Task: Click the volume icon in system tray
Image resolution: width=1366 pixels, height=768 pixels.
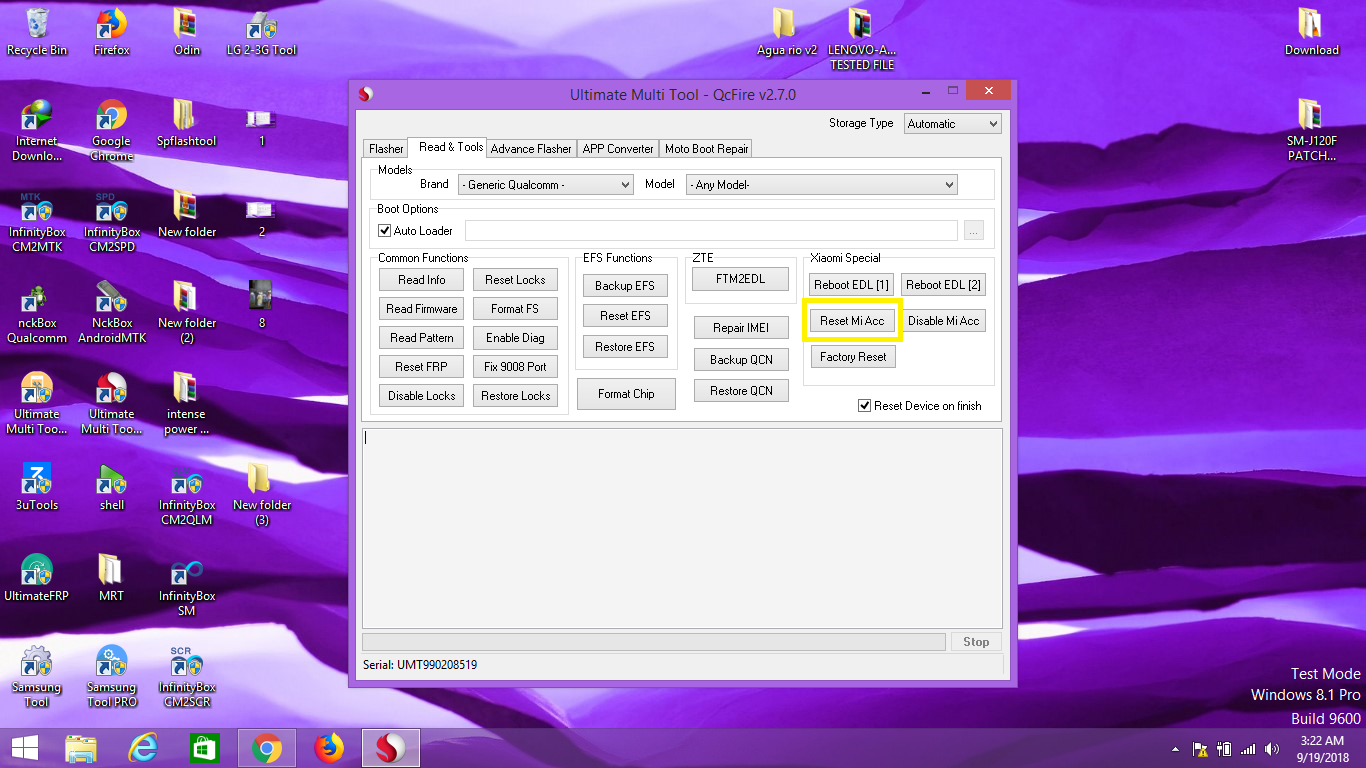Action: [1271, 749]
